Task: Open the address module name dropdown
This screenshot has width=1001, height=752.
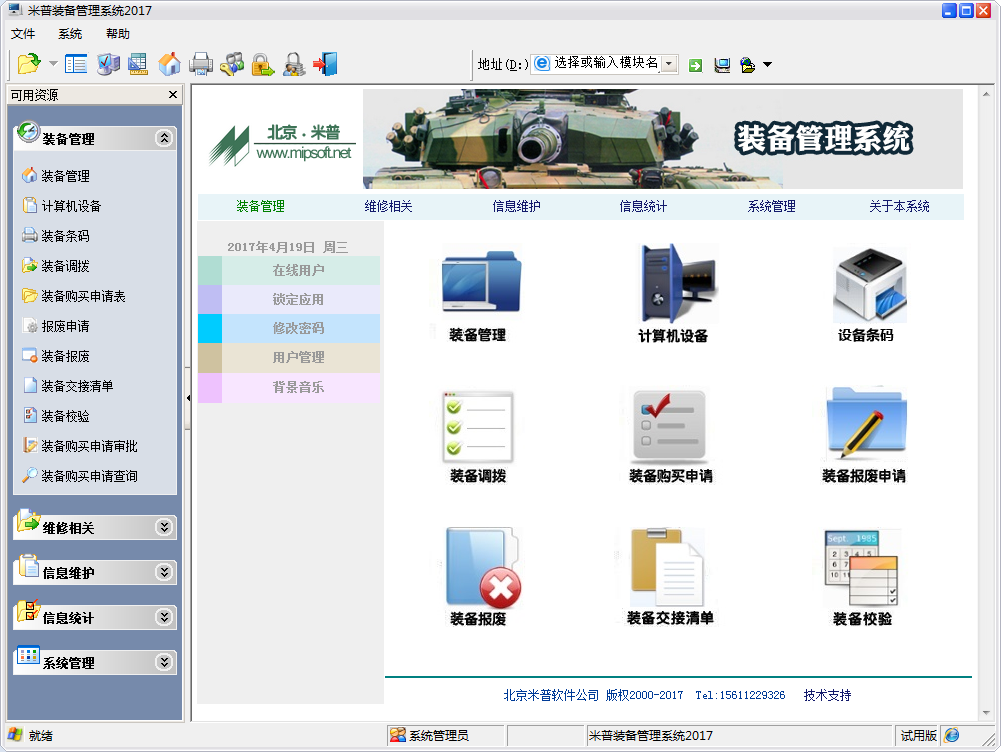Action: coord(669,64)
